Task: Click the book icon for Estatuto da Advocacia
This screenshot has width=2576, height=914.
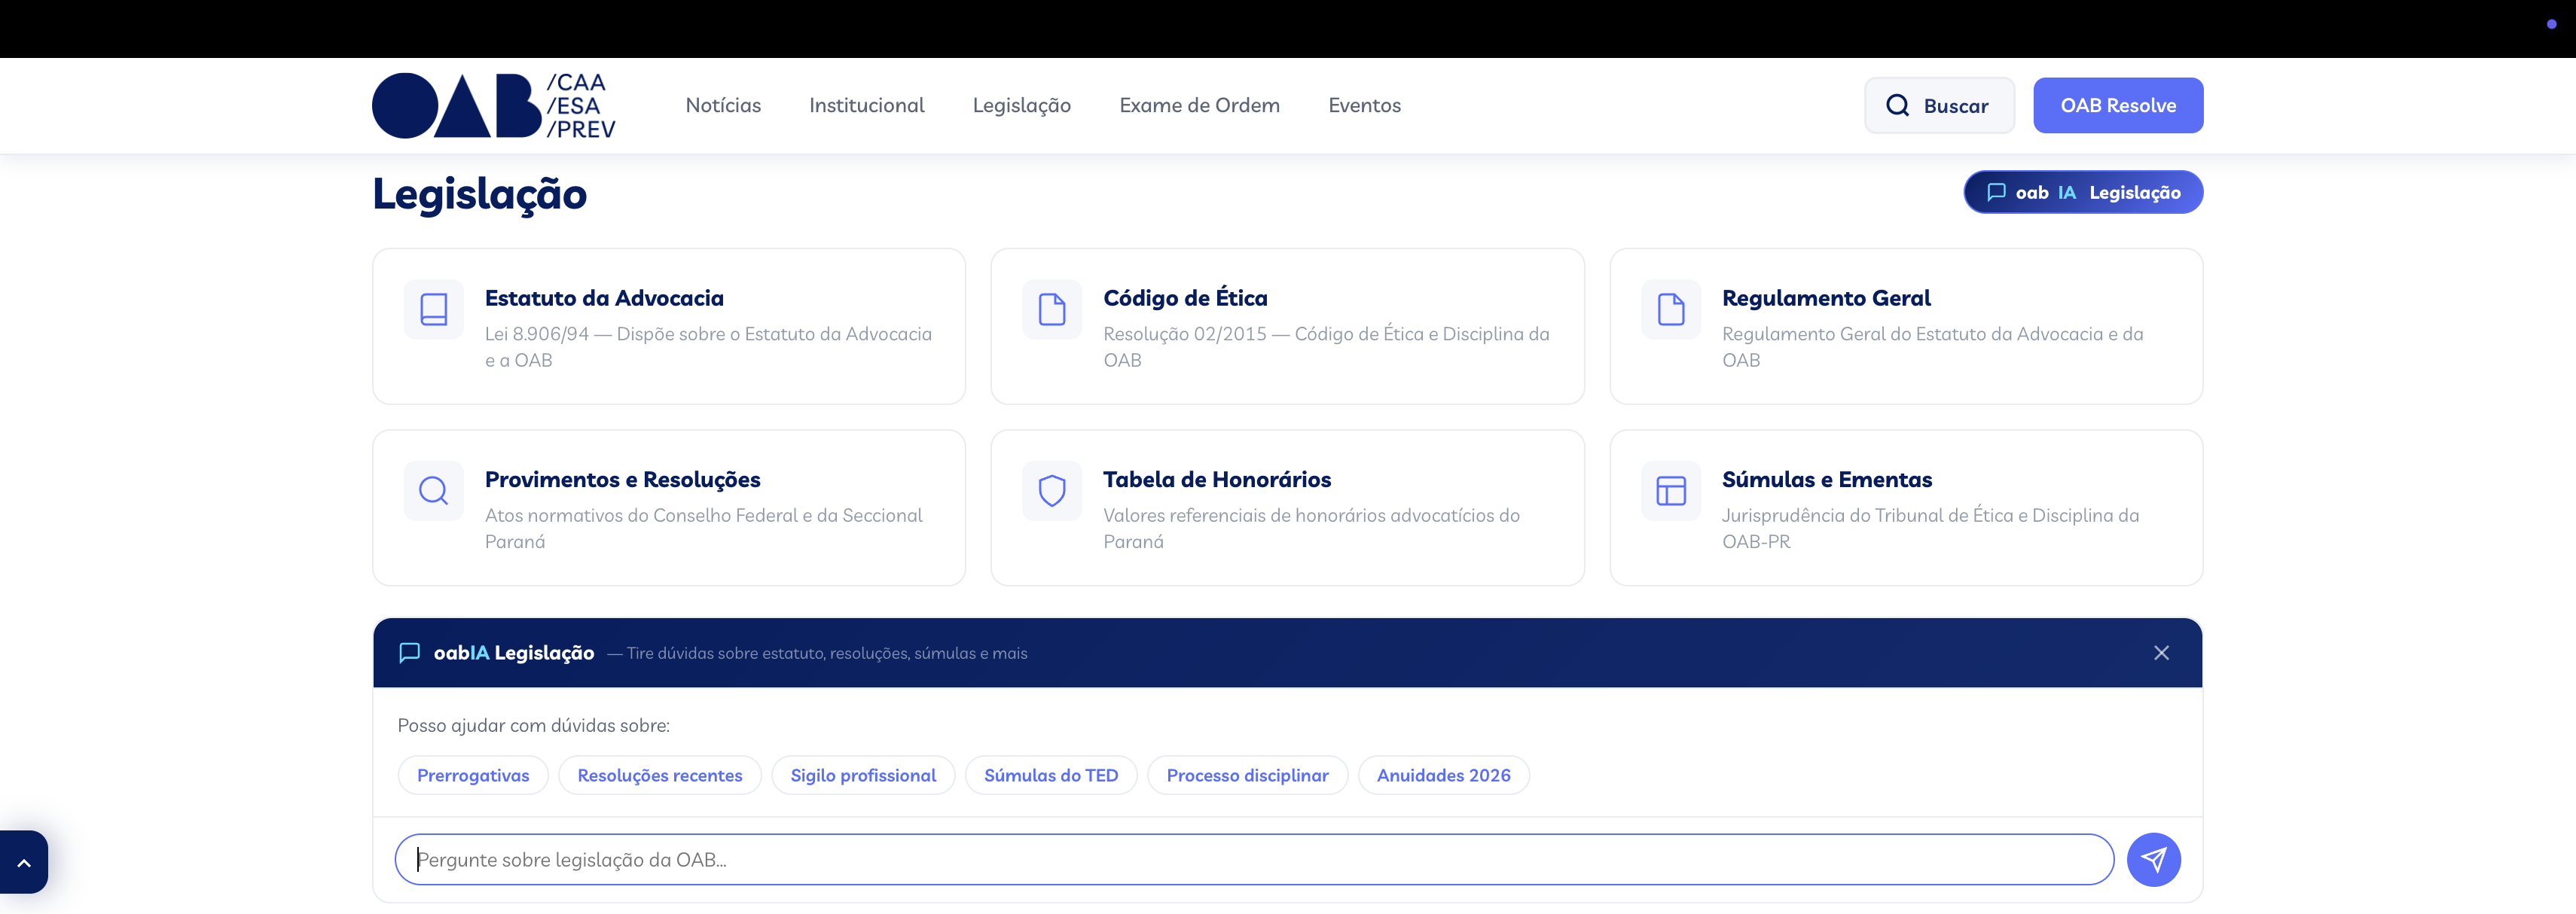Action: 433,309
